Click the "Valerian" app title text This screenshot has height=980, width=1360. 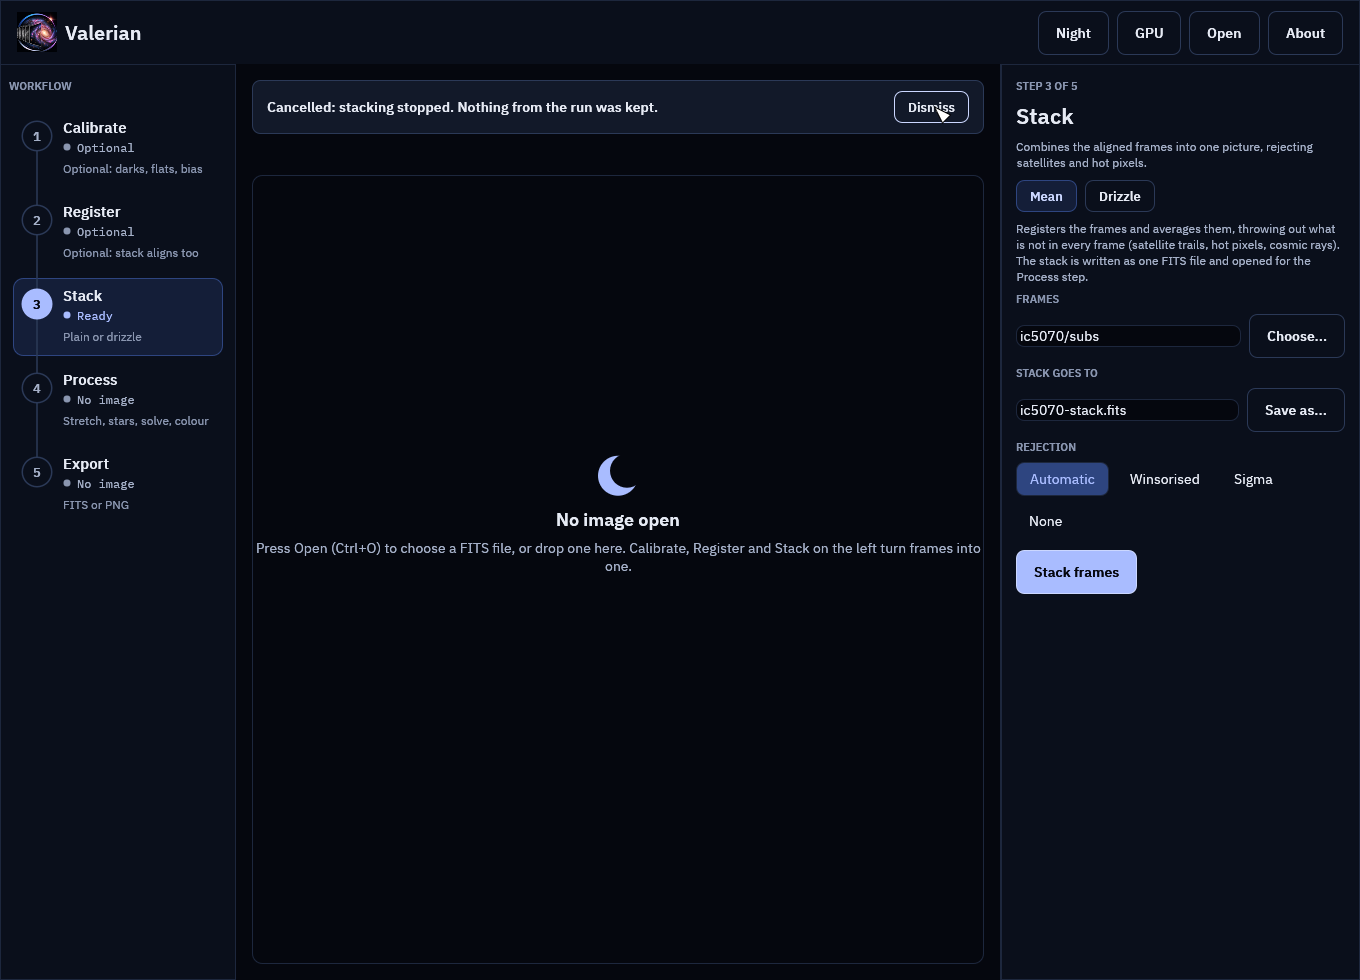103,33
